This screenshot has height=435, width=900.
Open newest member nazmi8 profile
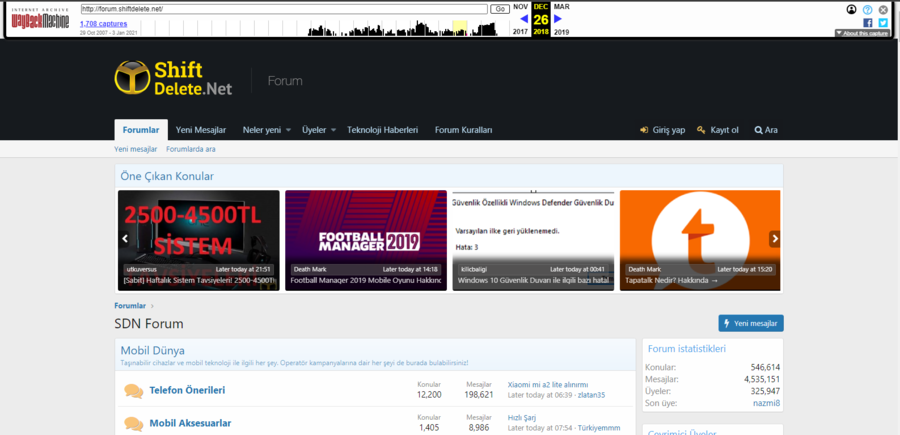tap(766, 403)
